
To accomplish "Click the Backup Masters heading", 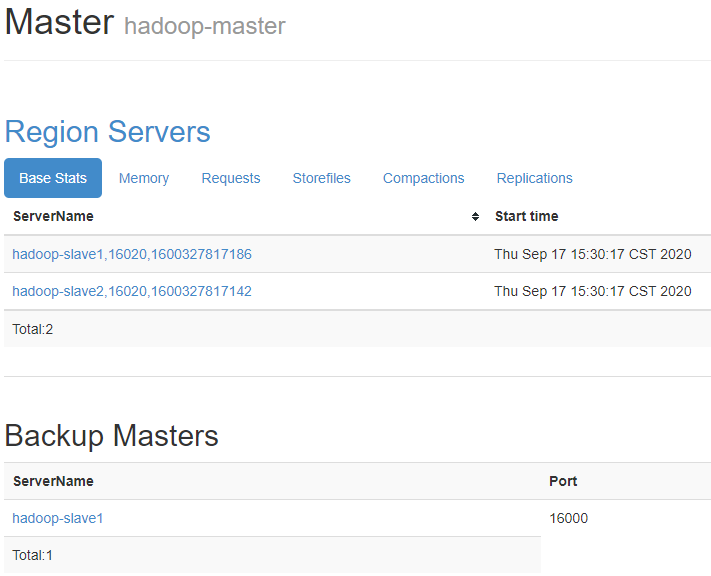I will 112,435.
